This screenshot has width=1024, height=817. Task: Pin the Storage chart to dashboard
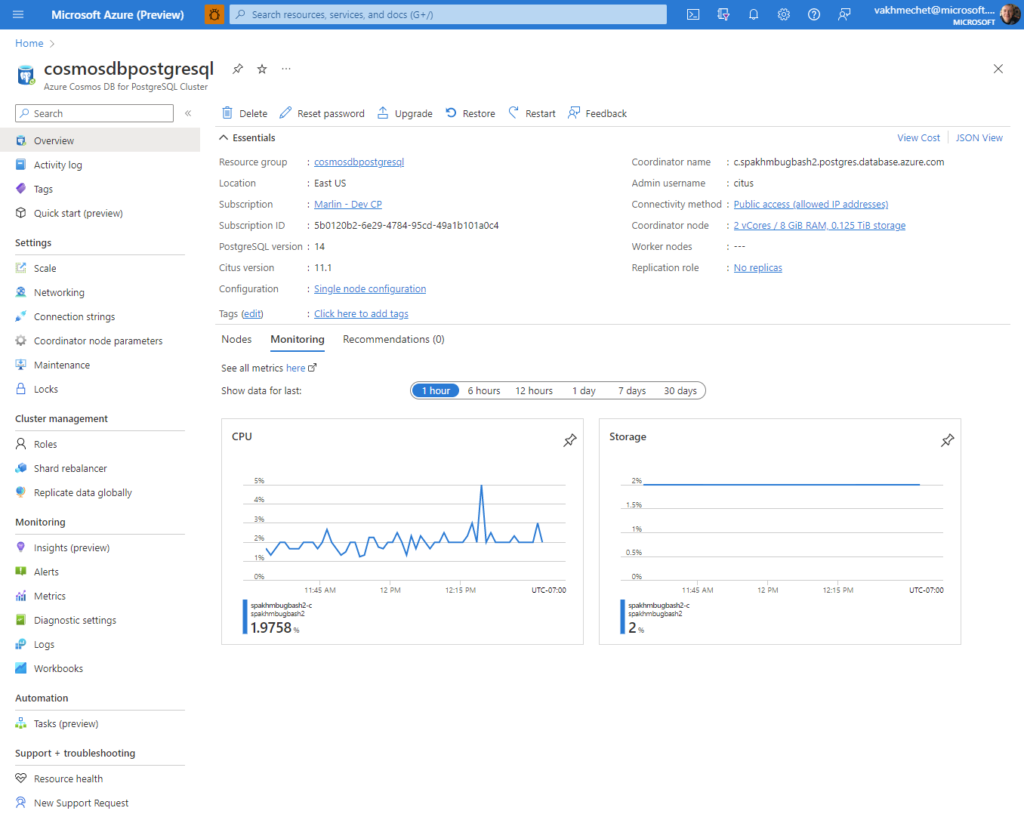click(x=947, y=440)
